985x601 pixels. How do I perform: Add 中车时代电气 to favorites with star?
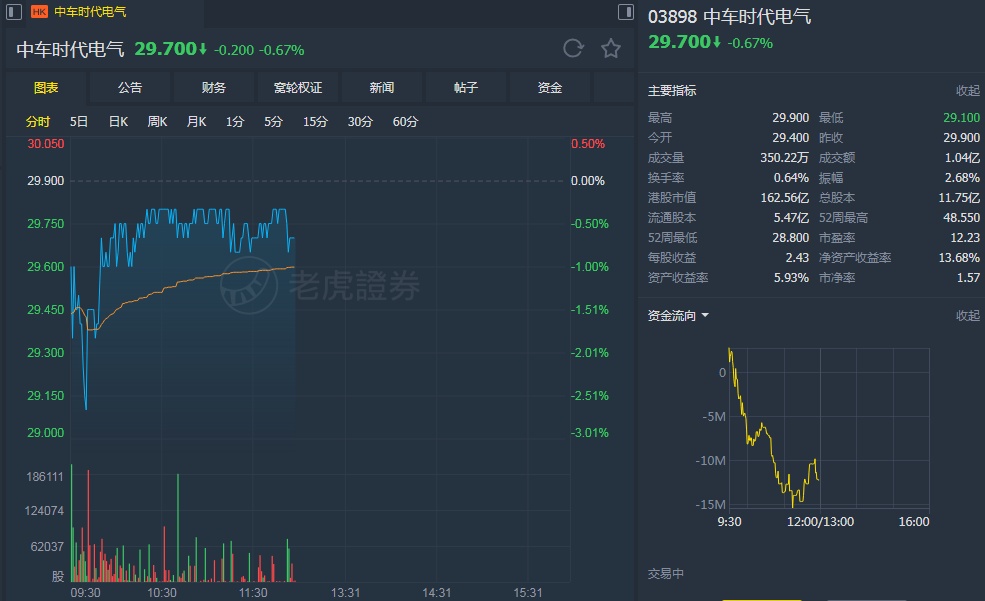coord(611,49)
